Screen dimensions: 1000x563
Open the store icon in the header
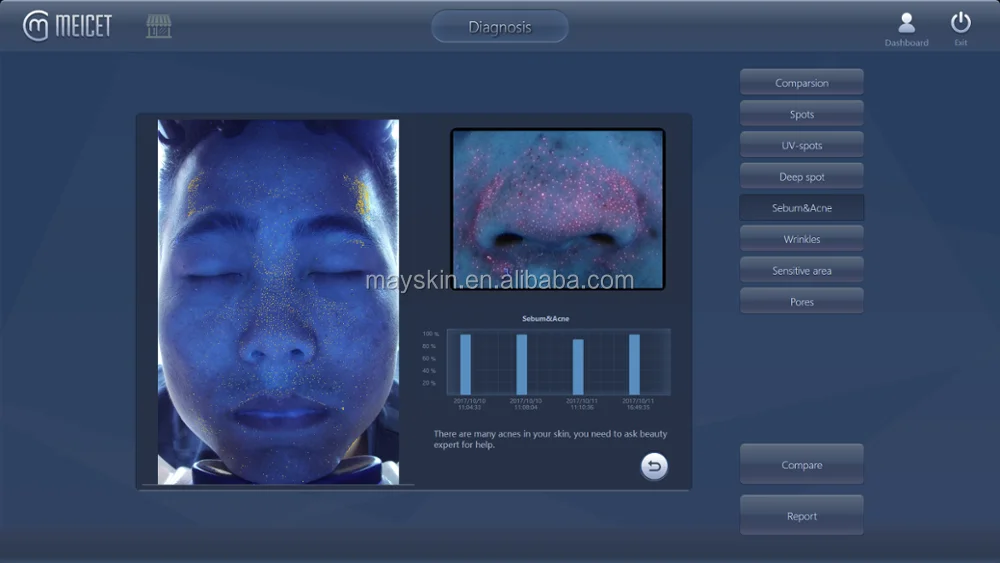click(x=159, y=26)
